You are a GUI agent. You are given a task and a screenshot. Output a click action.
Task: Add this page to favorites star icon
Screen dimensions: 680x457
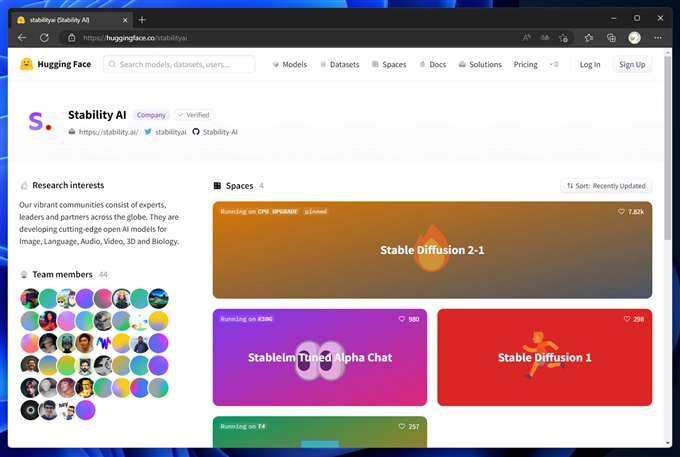point(563,38)
